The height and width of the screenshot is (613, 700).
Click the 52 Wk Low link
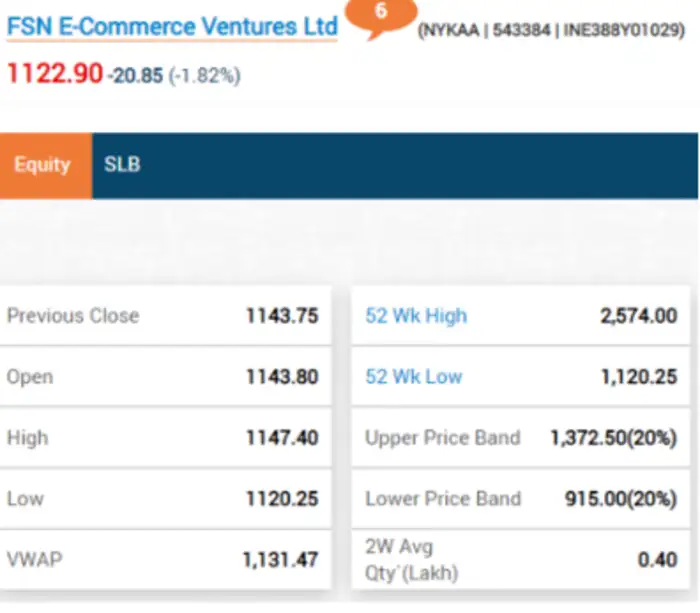[x=414, y=377]
